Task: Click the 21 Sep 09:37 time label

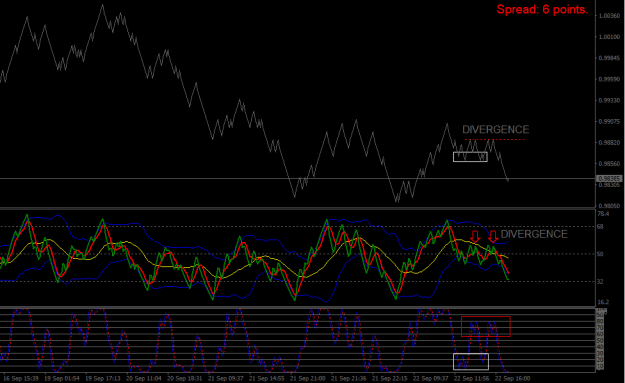Action: point(226,378)
